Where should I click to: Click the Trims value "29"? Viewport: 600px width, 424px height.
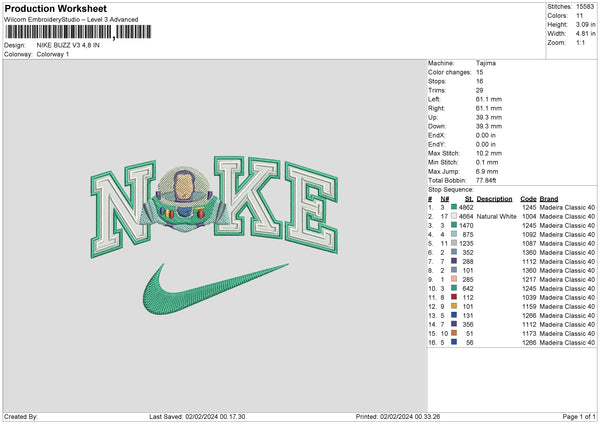pos(479,90)
